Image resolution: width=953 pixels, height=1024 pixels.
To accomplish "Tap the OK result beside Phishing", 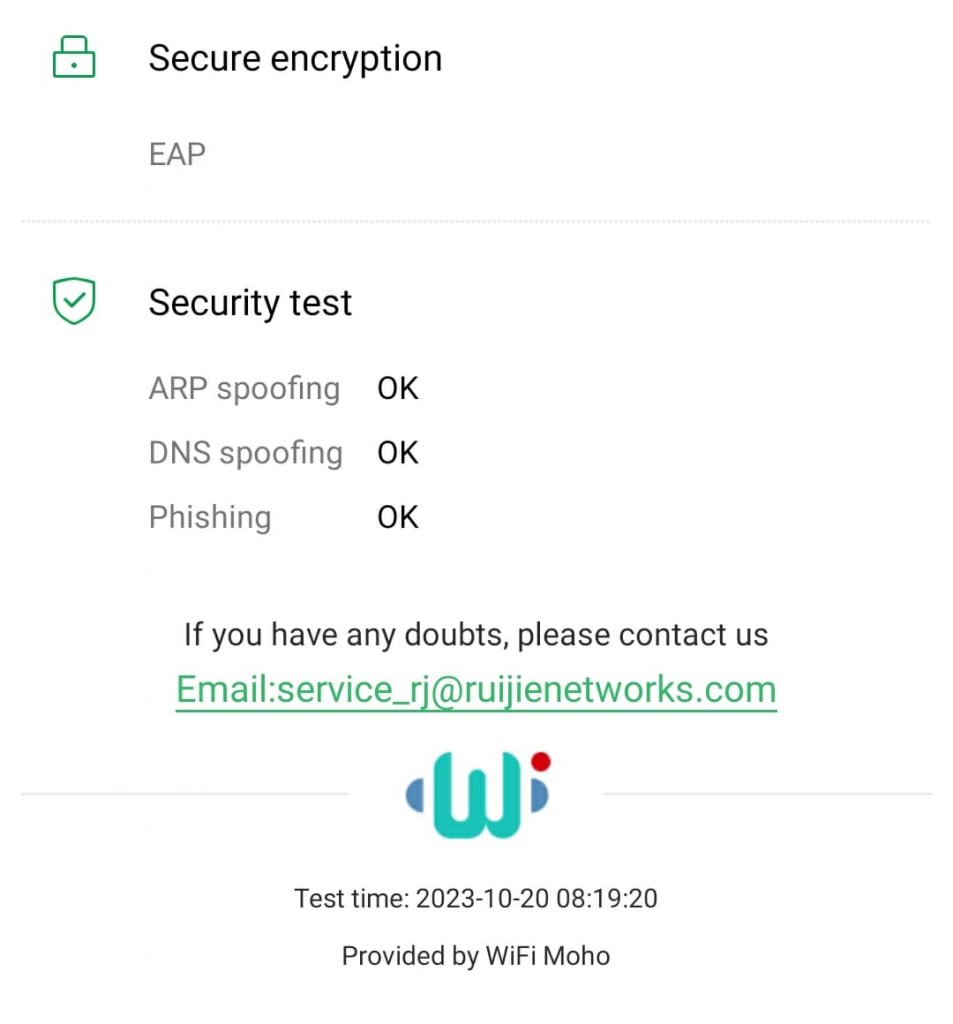I will pos(397,517).
